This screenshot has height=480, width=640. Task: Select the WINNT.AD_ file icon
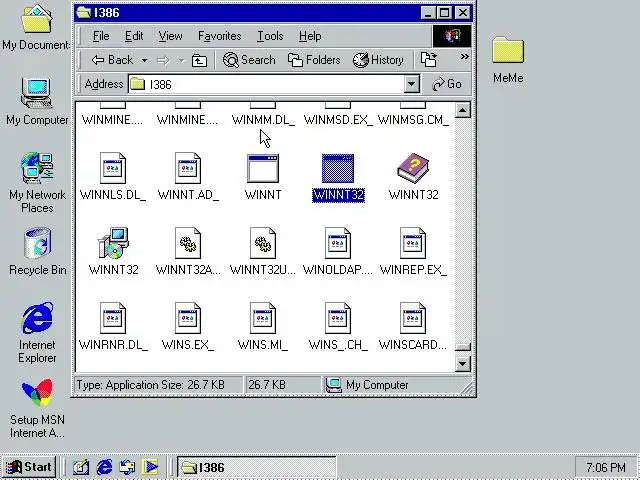click(188, 168)
